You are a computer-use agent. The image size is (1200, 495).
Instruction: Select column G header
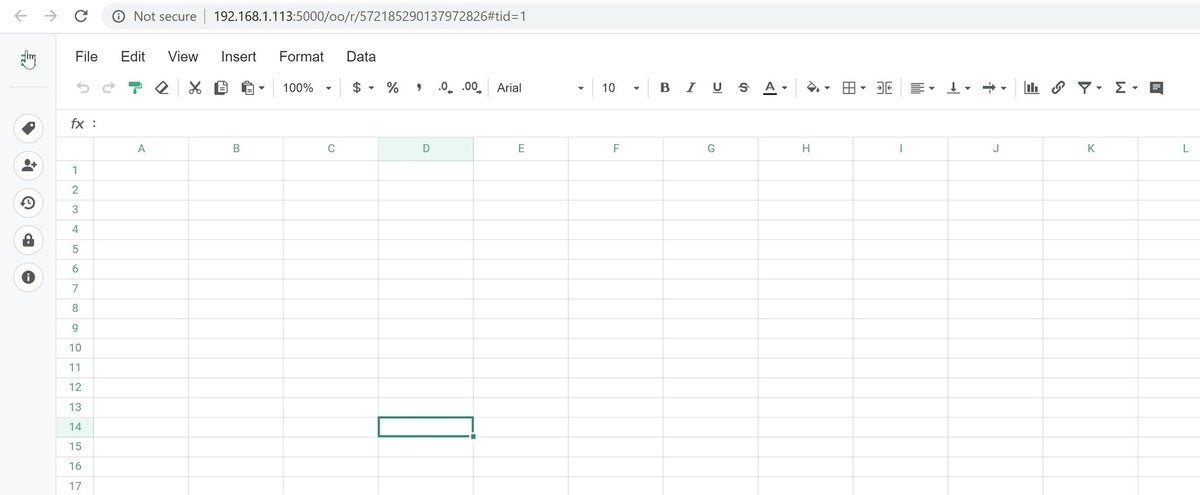click(711, 149)
